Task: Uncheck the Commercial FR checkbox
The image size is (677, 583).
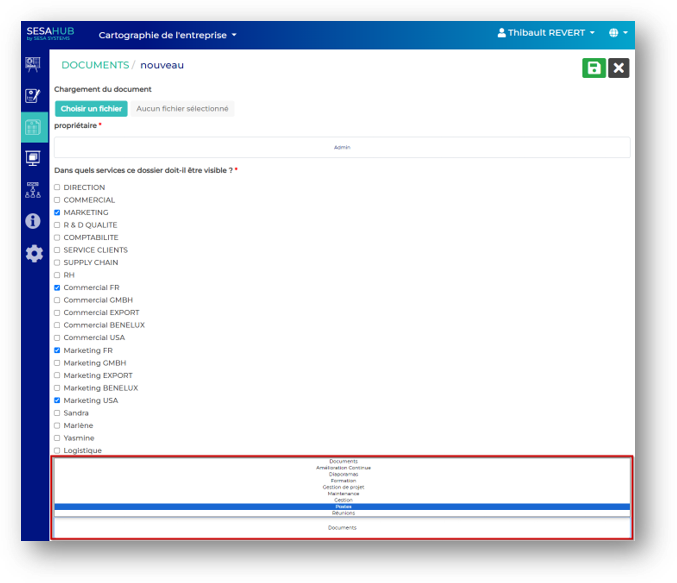Action: 57,288
